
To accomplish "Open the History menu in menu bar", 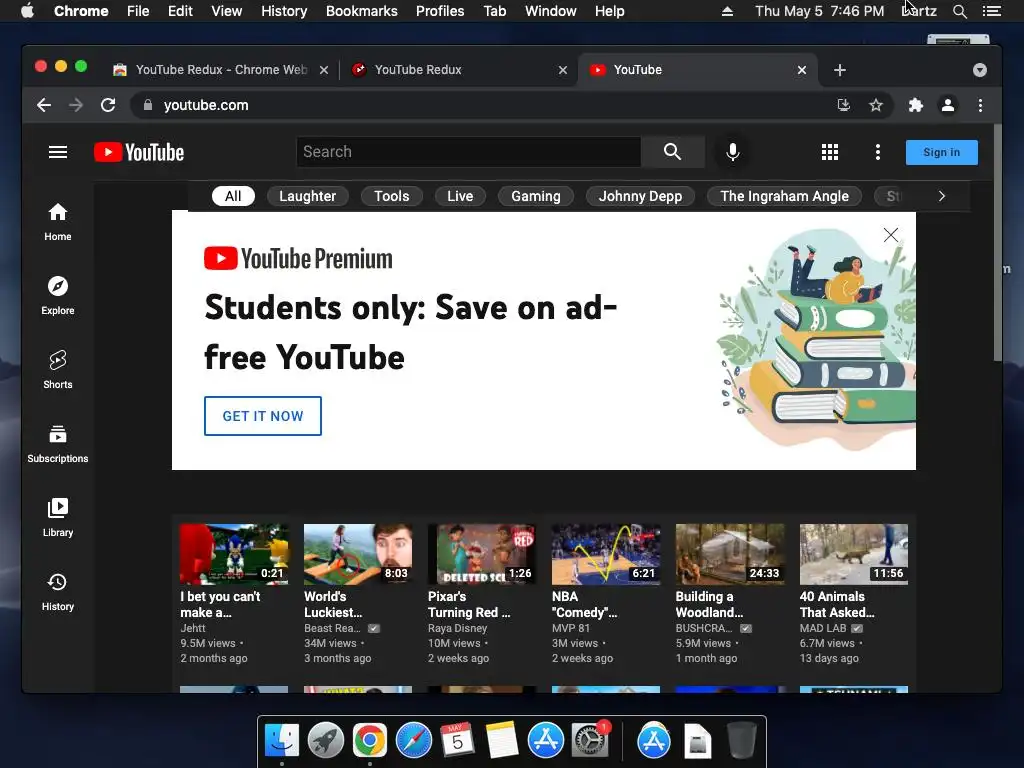I will click(284, 11).
